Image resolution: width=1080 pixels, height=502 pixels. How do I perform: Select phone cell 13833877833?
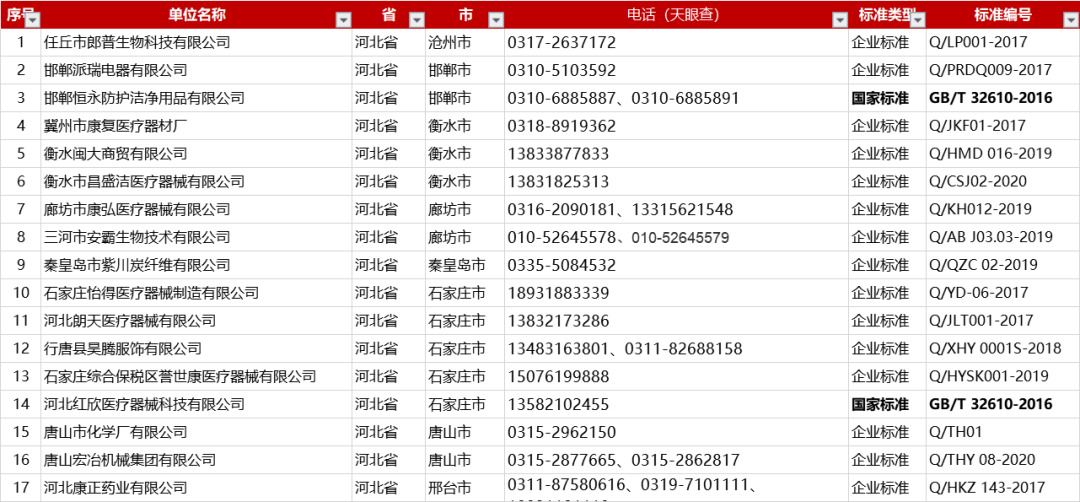click(x=676, y=154)
